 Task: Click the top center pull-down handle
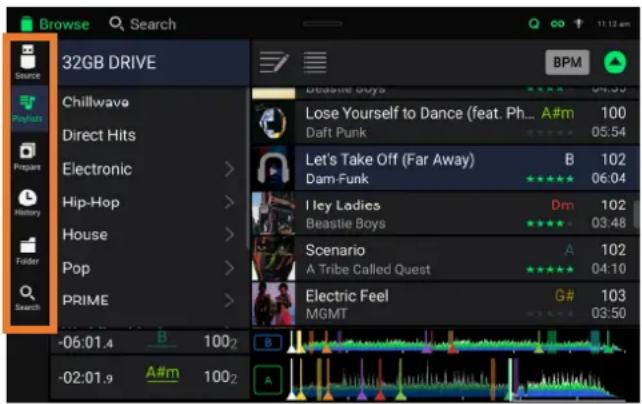323,24
